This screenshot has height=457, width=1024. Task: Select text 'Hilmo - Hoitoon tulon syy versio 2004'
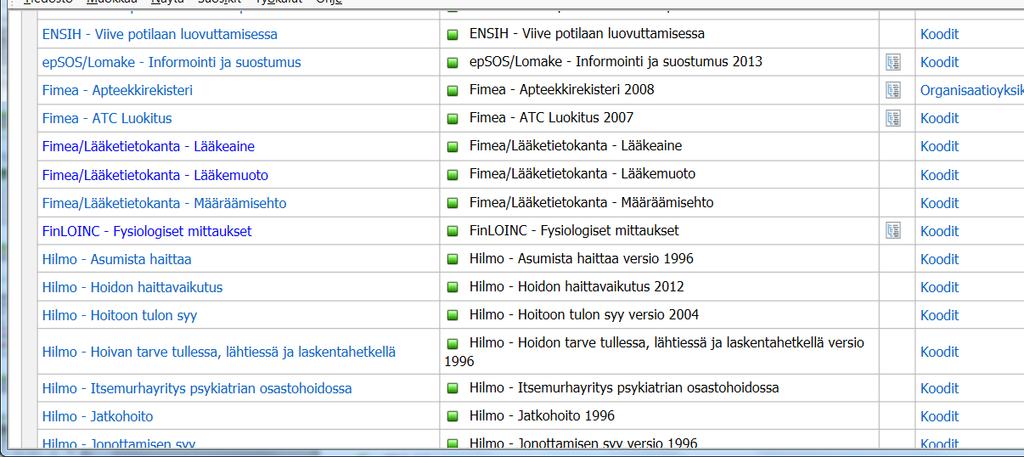click(584, 315)
